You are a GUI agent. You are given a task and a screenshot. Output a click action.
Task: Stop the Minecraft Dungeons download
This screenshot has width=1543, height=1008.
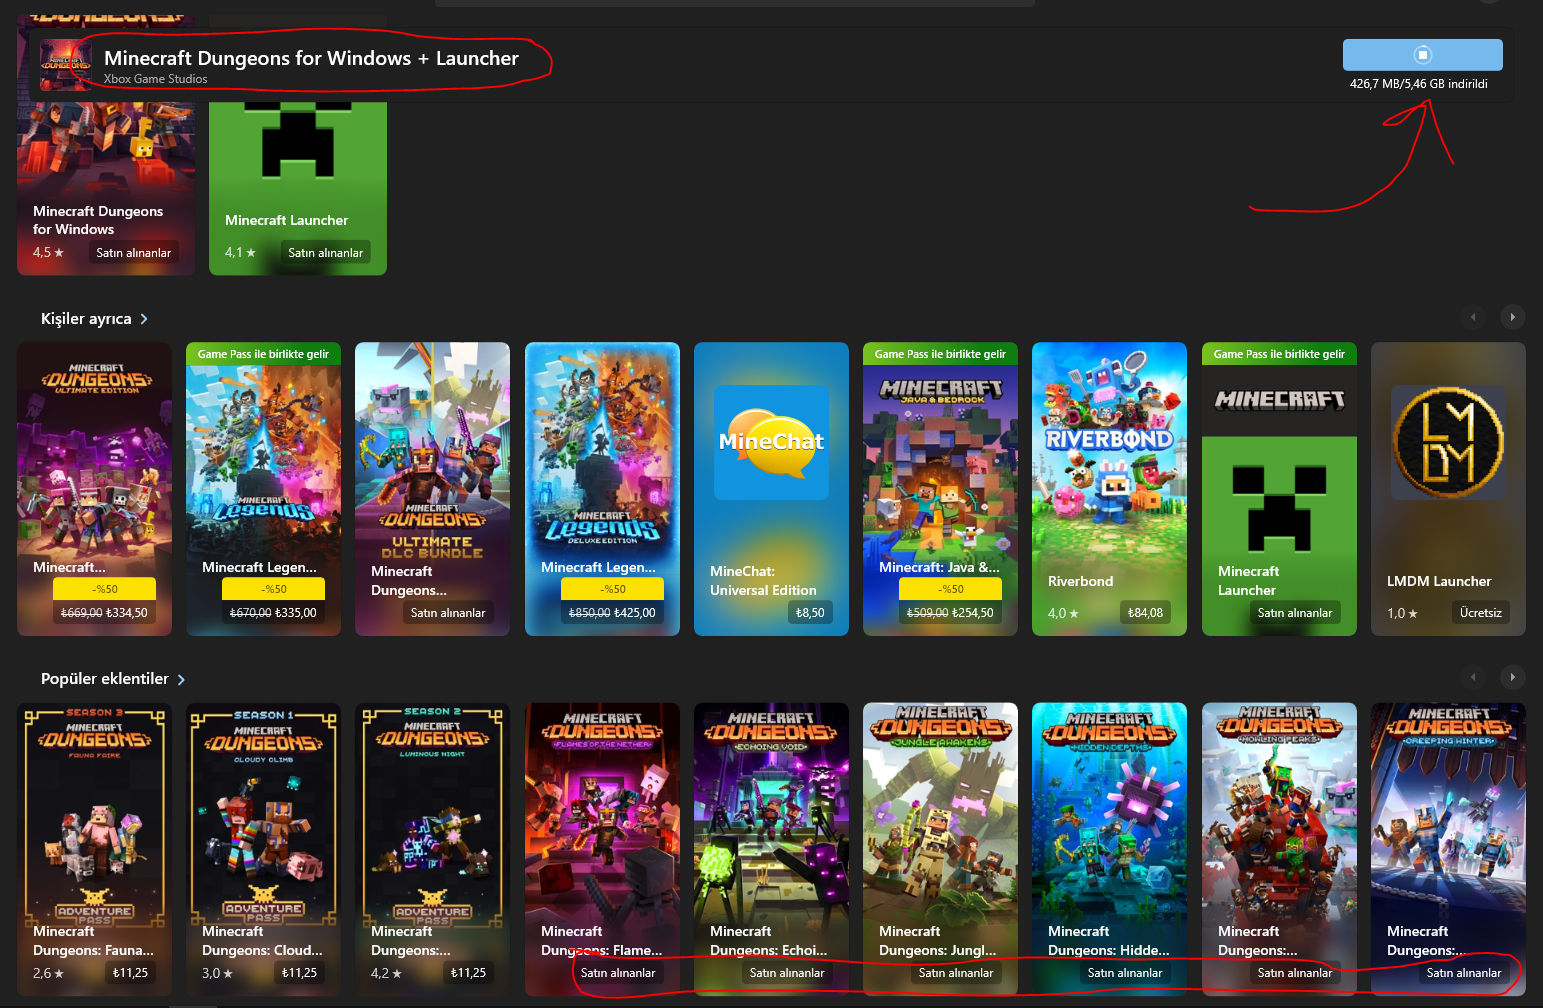click(1422, 55)
